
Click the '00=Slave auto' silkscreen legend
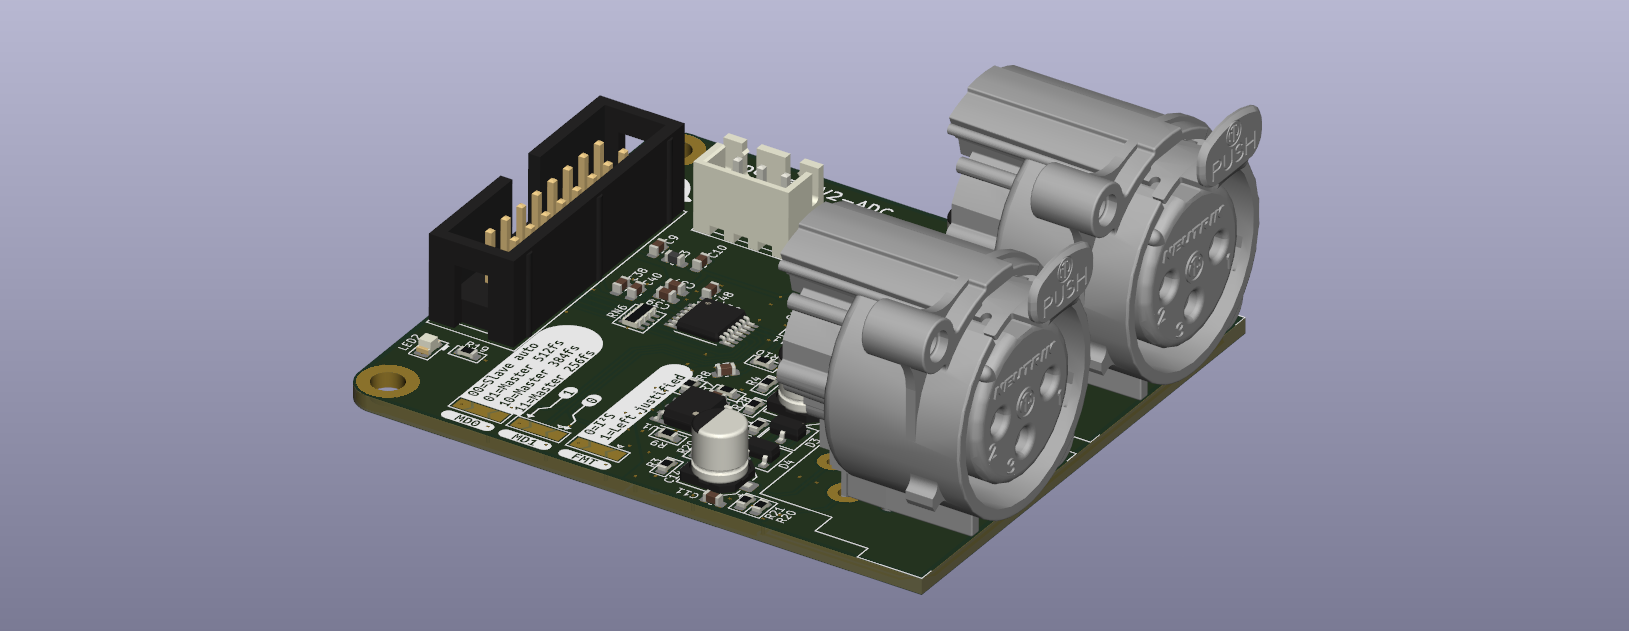pyautogui.click(x=505, y=369)
